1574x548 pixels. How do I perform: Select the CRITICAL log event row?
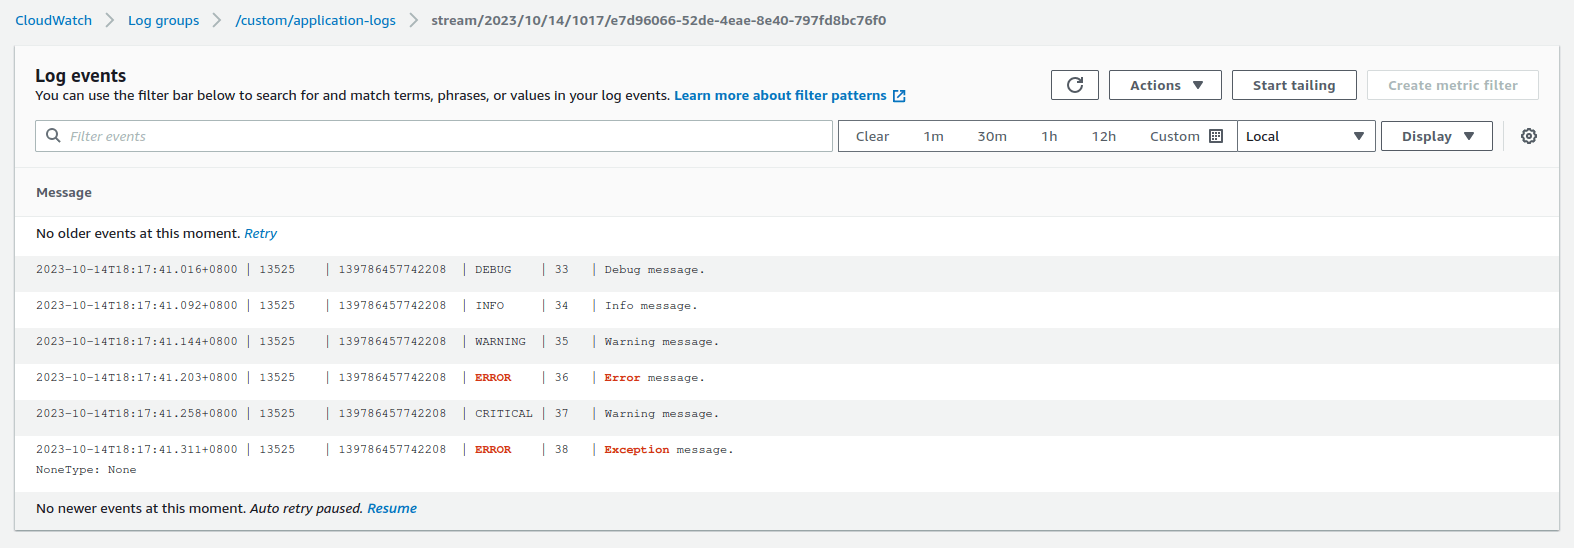pyautogui.click(x=787, y=414)
